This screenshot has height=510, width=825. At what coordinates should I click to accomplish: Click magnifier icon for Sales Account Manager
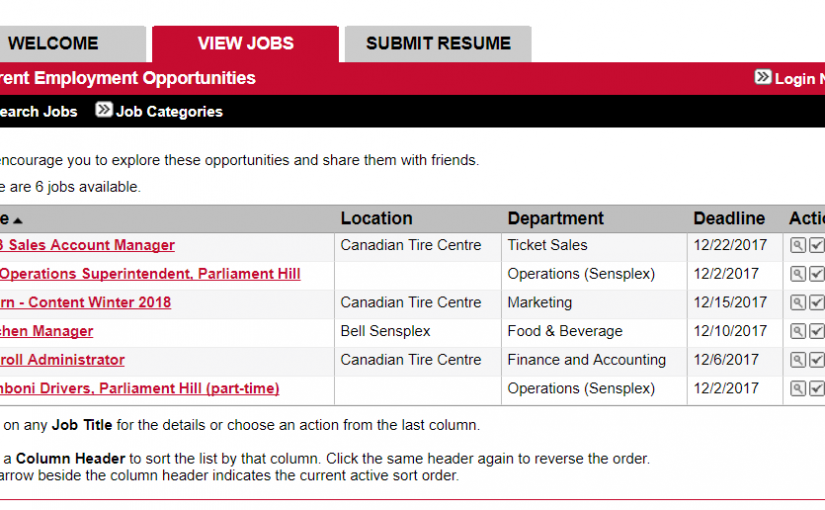[797, 246]
